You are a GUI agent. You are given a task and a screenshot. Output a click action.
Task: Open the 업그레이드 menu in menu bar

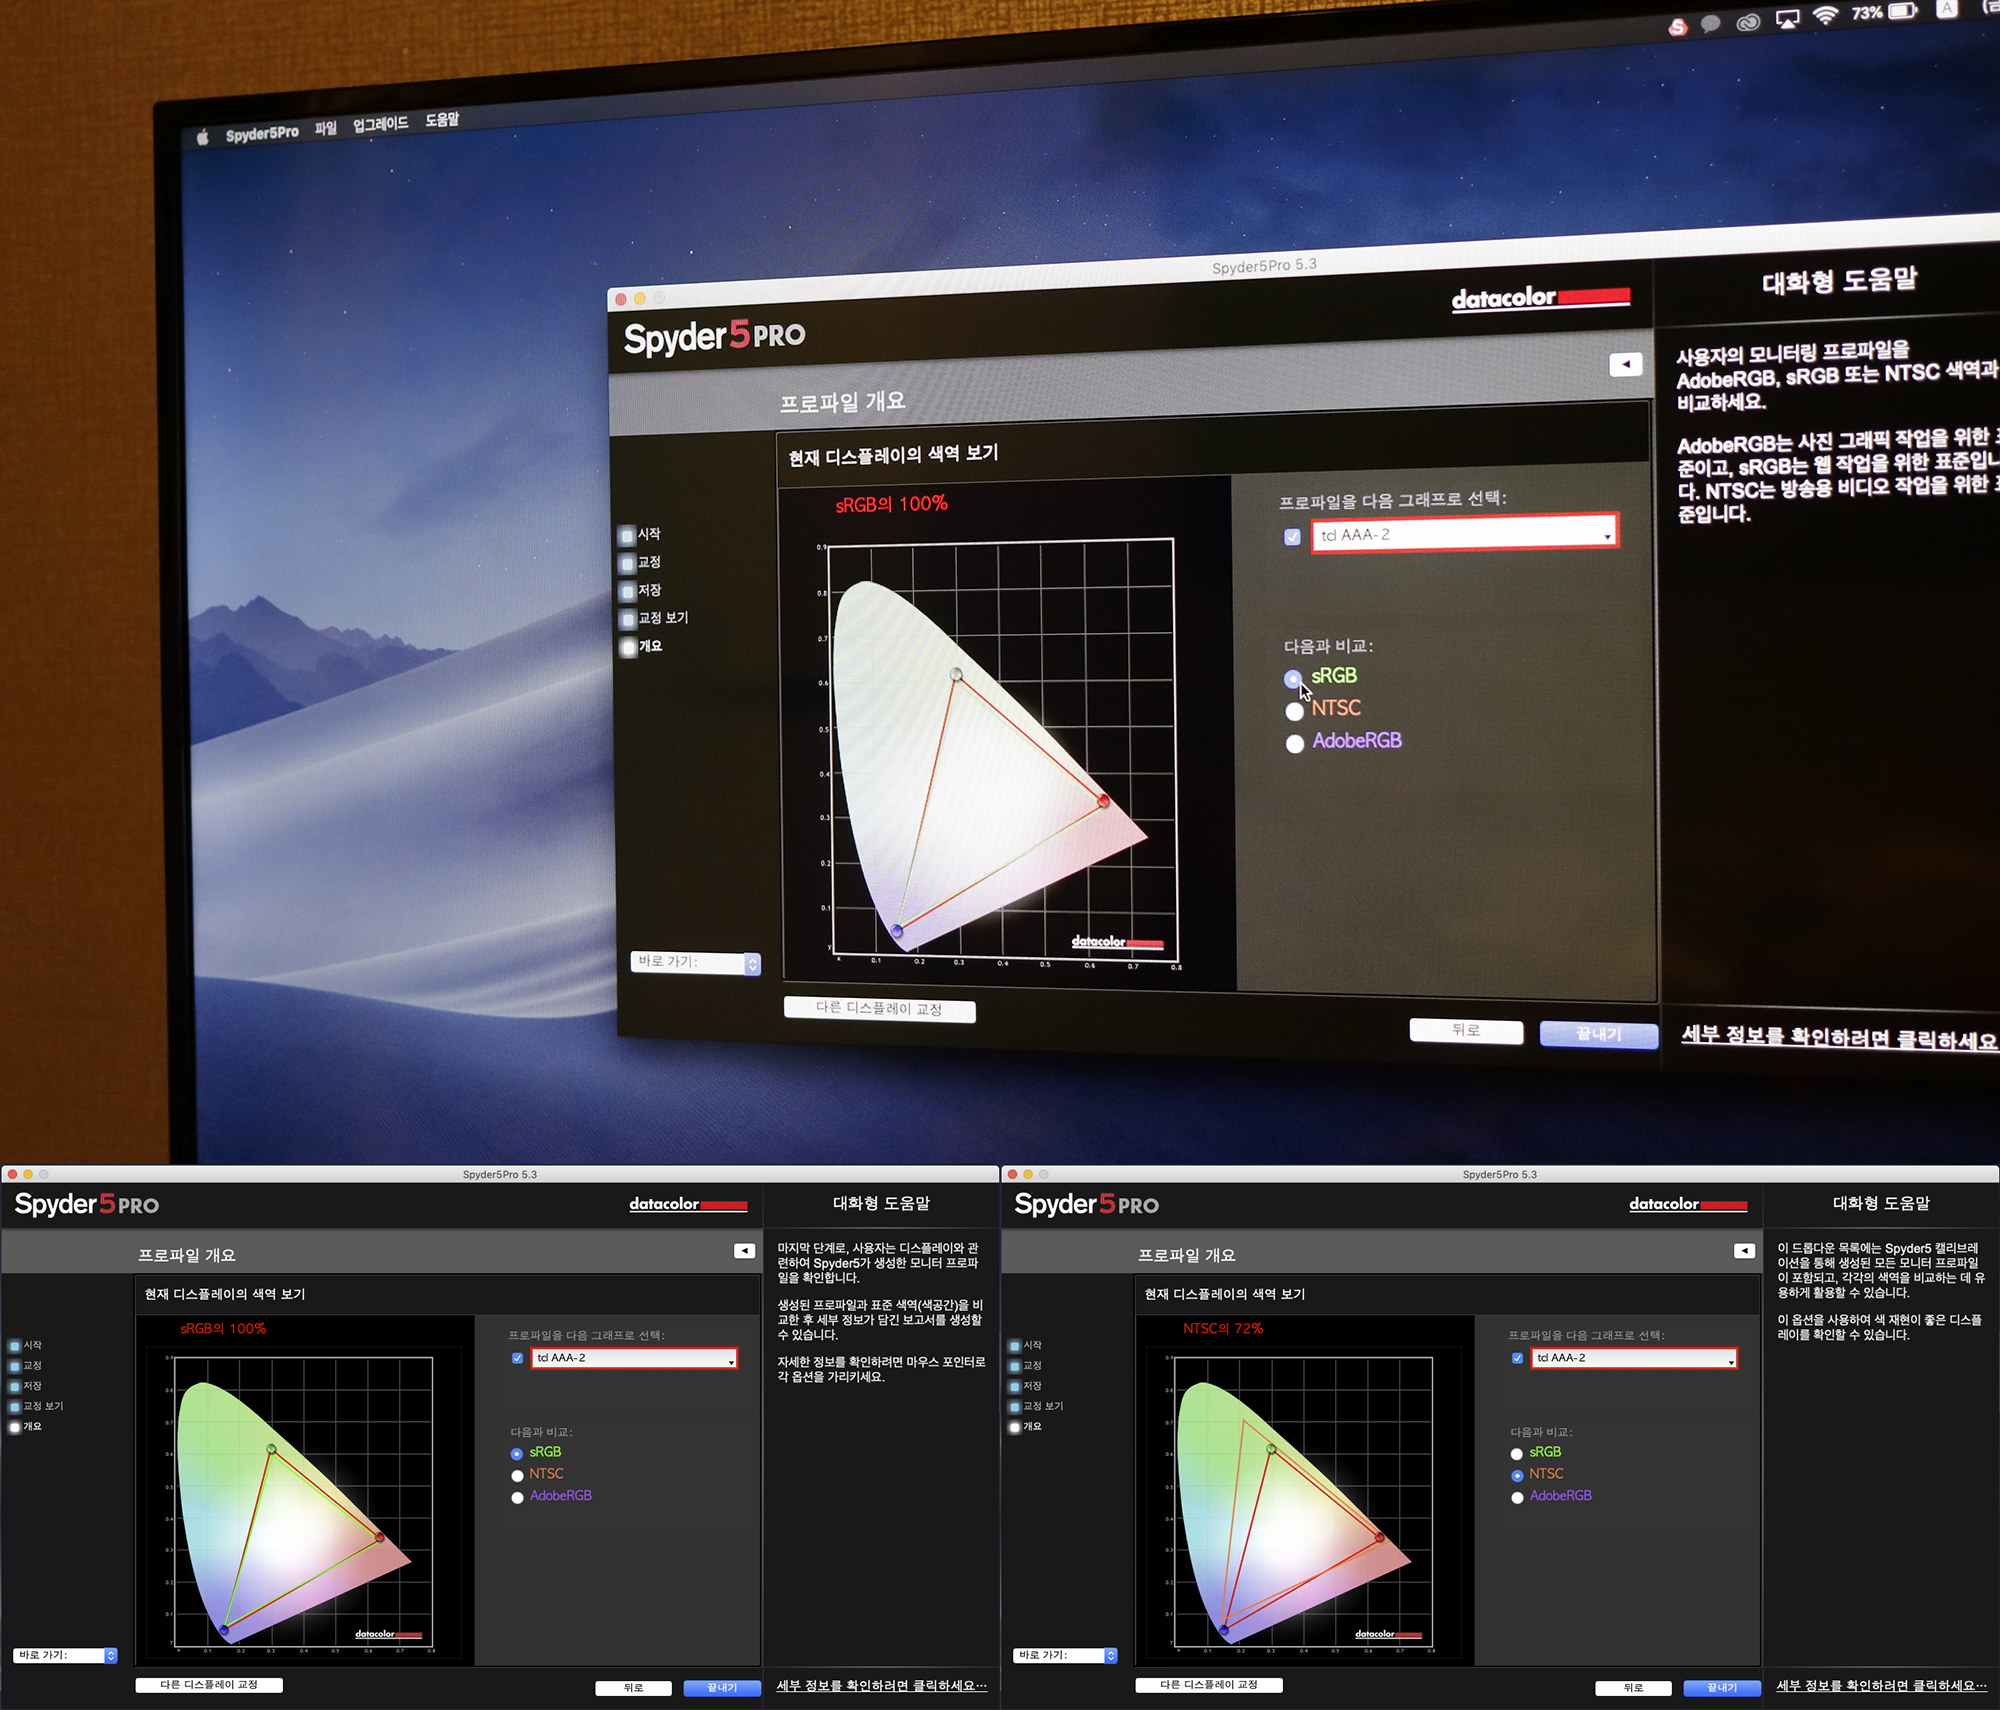click(381, 124)
